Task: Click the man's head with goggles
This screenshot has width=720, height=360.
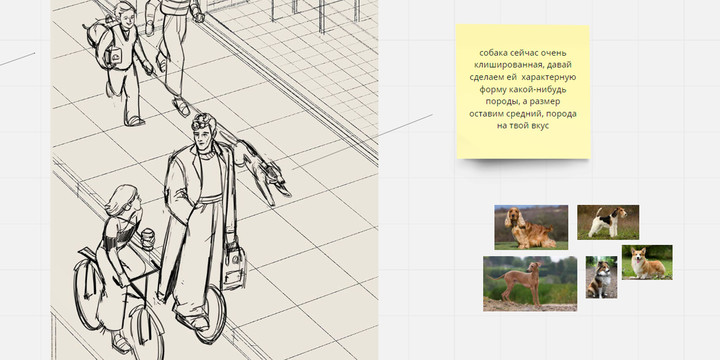Action: pos(202,132)
